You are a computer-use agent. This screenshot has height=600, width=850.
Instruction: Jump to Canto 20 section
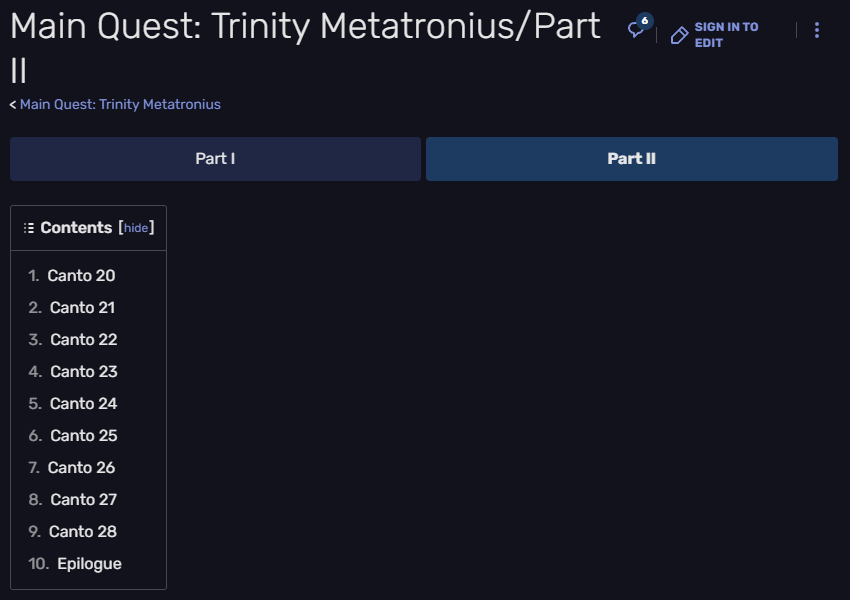81,275
